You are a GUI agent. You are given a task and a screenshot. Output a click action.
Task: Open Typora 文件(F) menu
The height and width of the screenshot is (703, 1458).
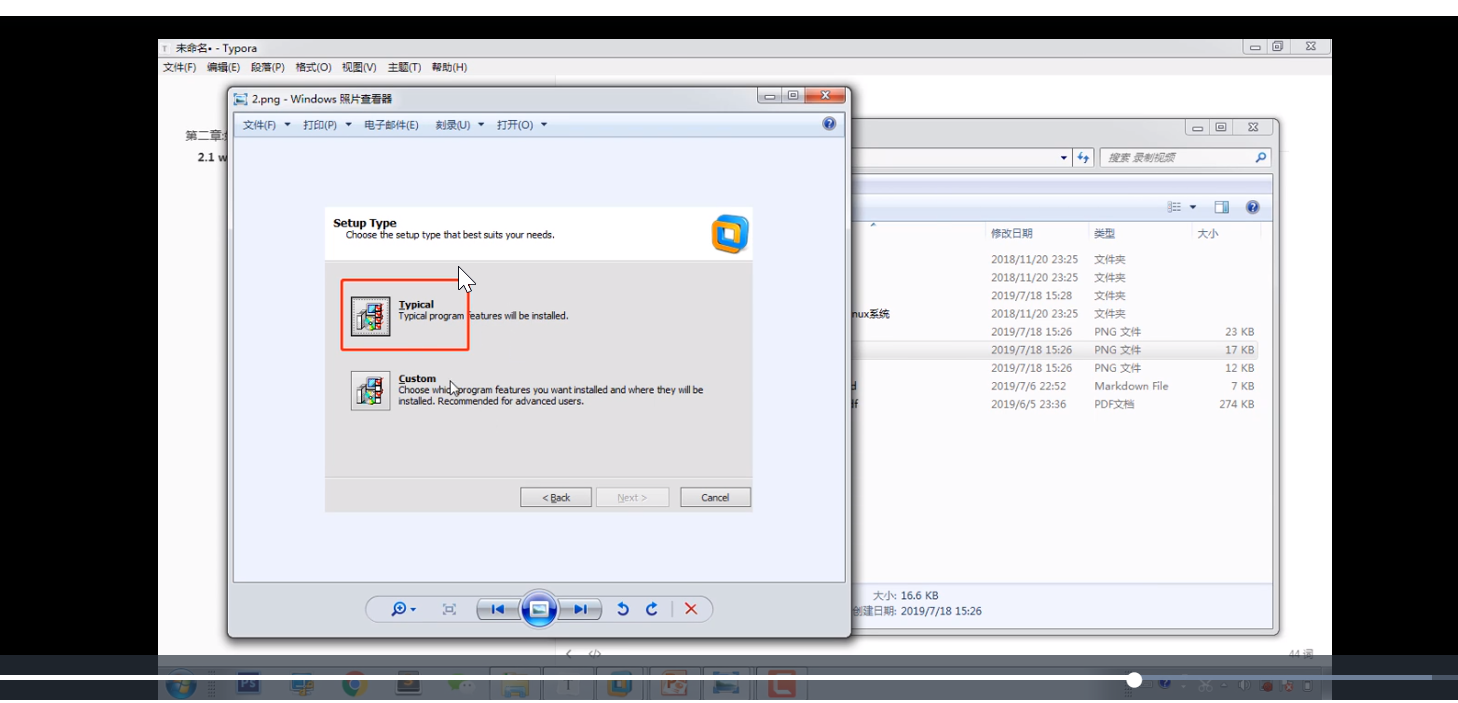(x=180, y=67)
